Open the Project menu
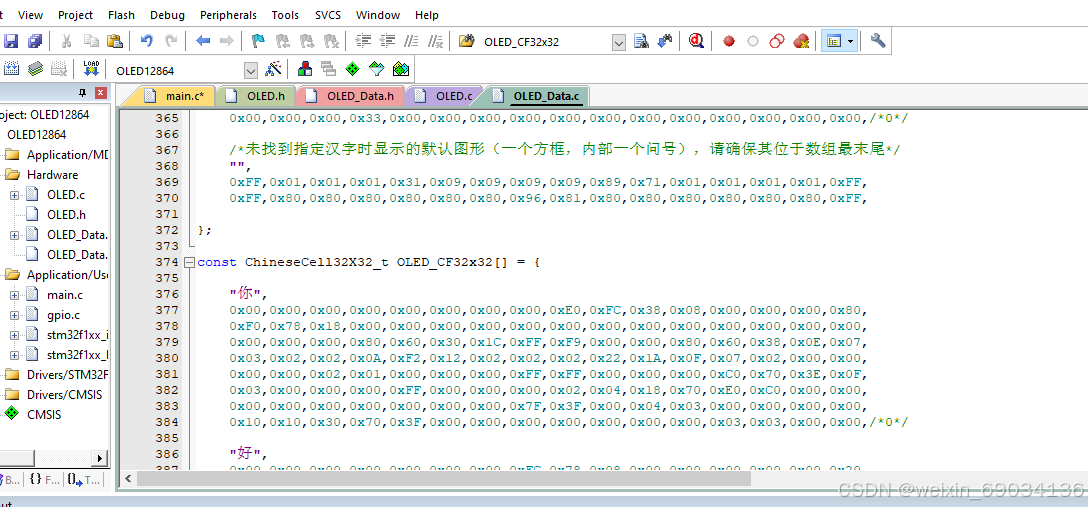The width and height of the screenshot is (1088, 507). tap(75, 15)
